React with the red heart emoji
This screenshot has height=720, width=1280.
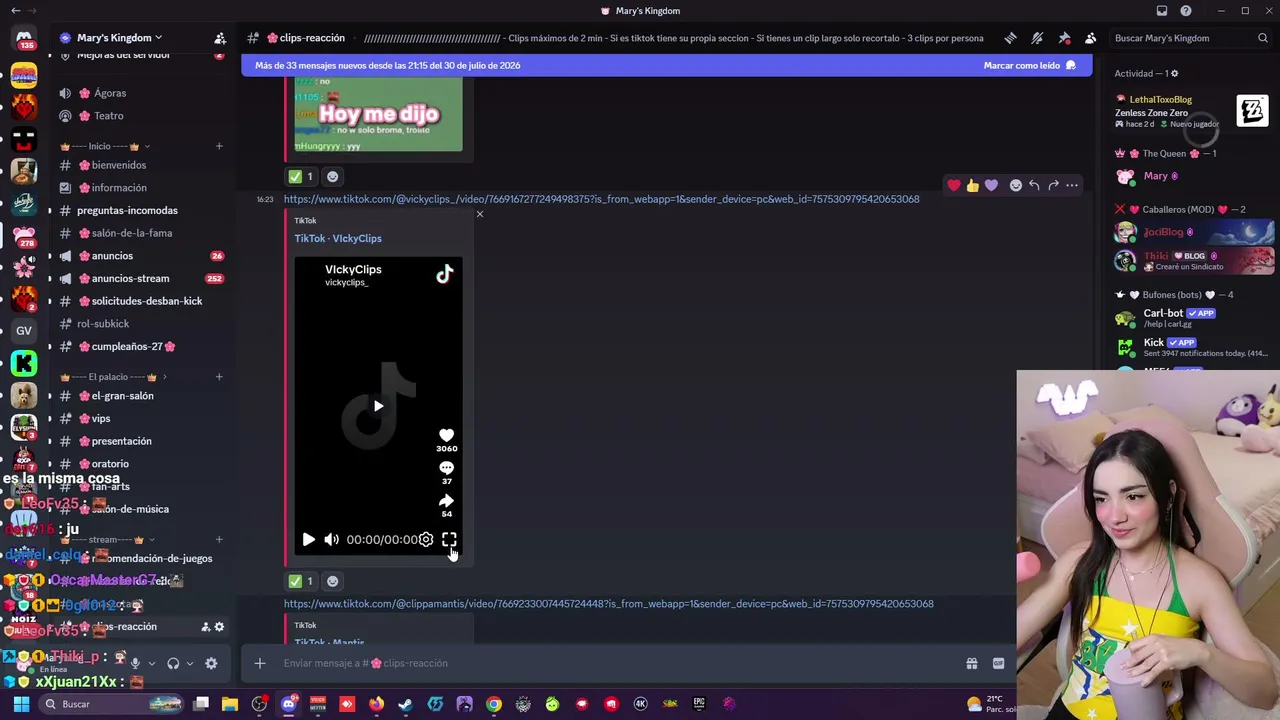click(x=954, y=185)
